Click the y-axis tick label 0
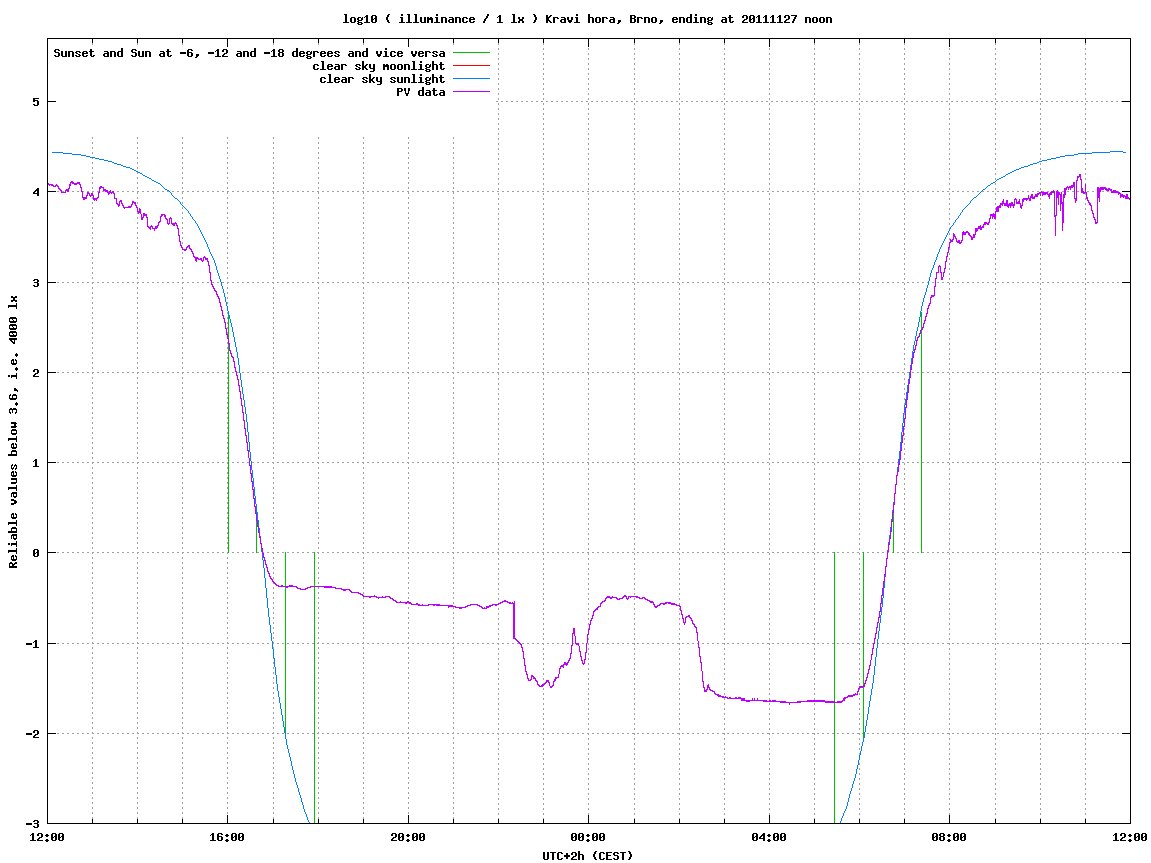 (35, 553)
